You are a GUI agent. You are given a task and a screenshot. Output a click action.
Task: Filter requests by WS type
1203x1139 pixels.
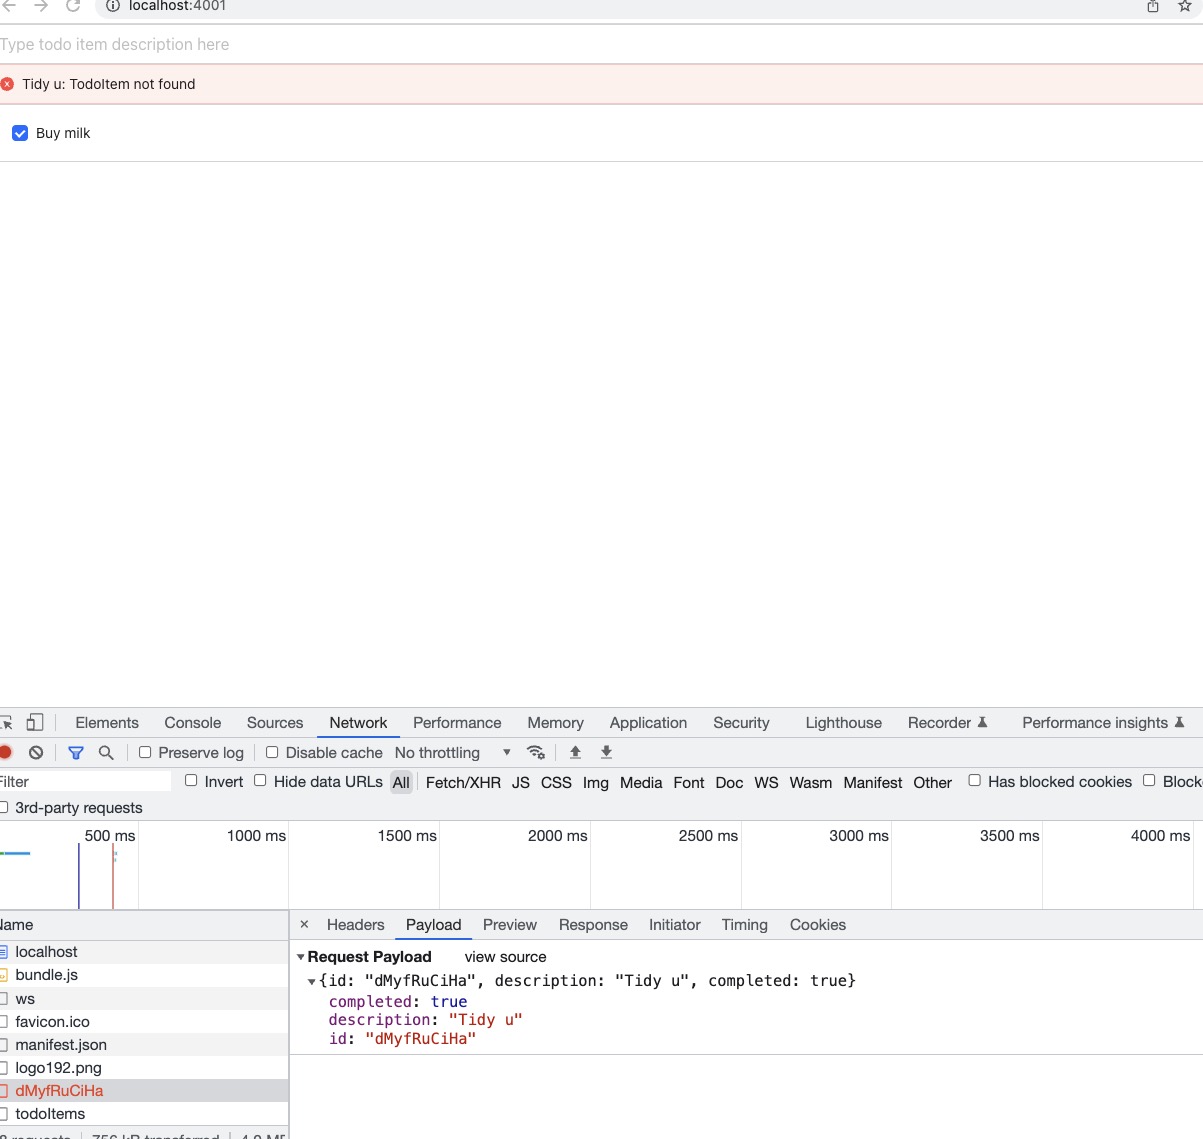(x=766, y=782)
